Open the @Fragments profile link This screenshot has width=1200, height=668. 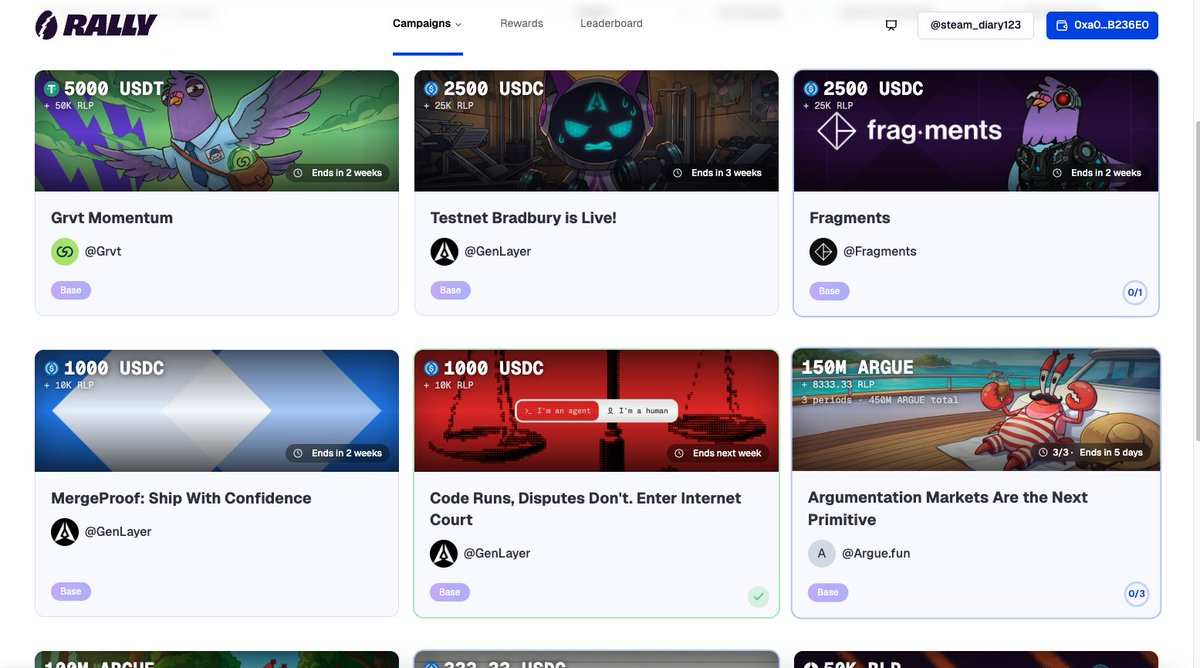coord(880,252)
